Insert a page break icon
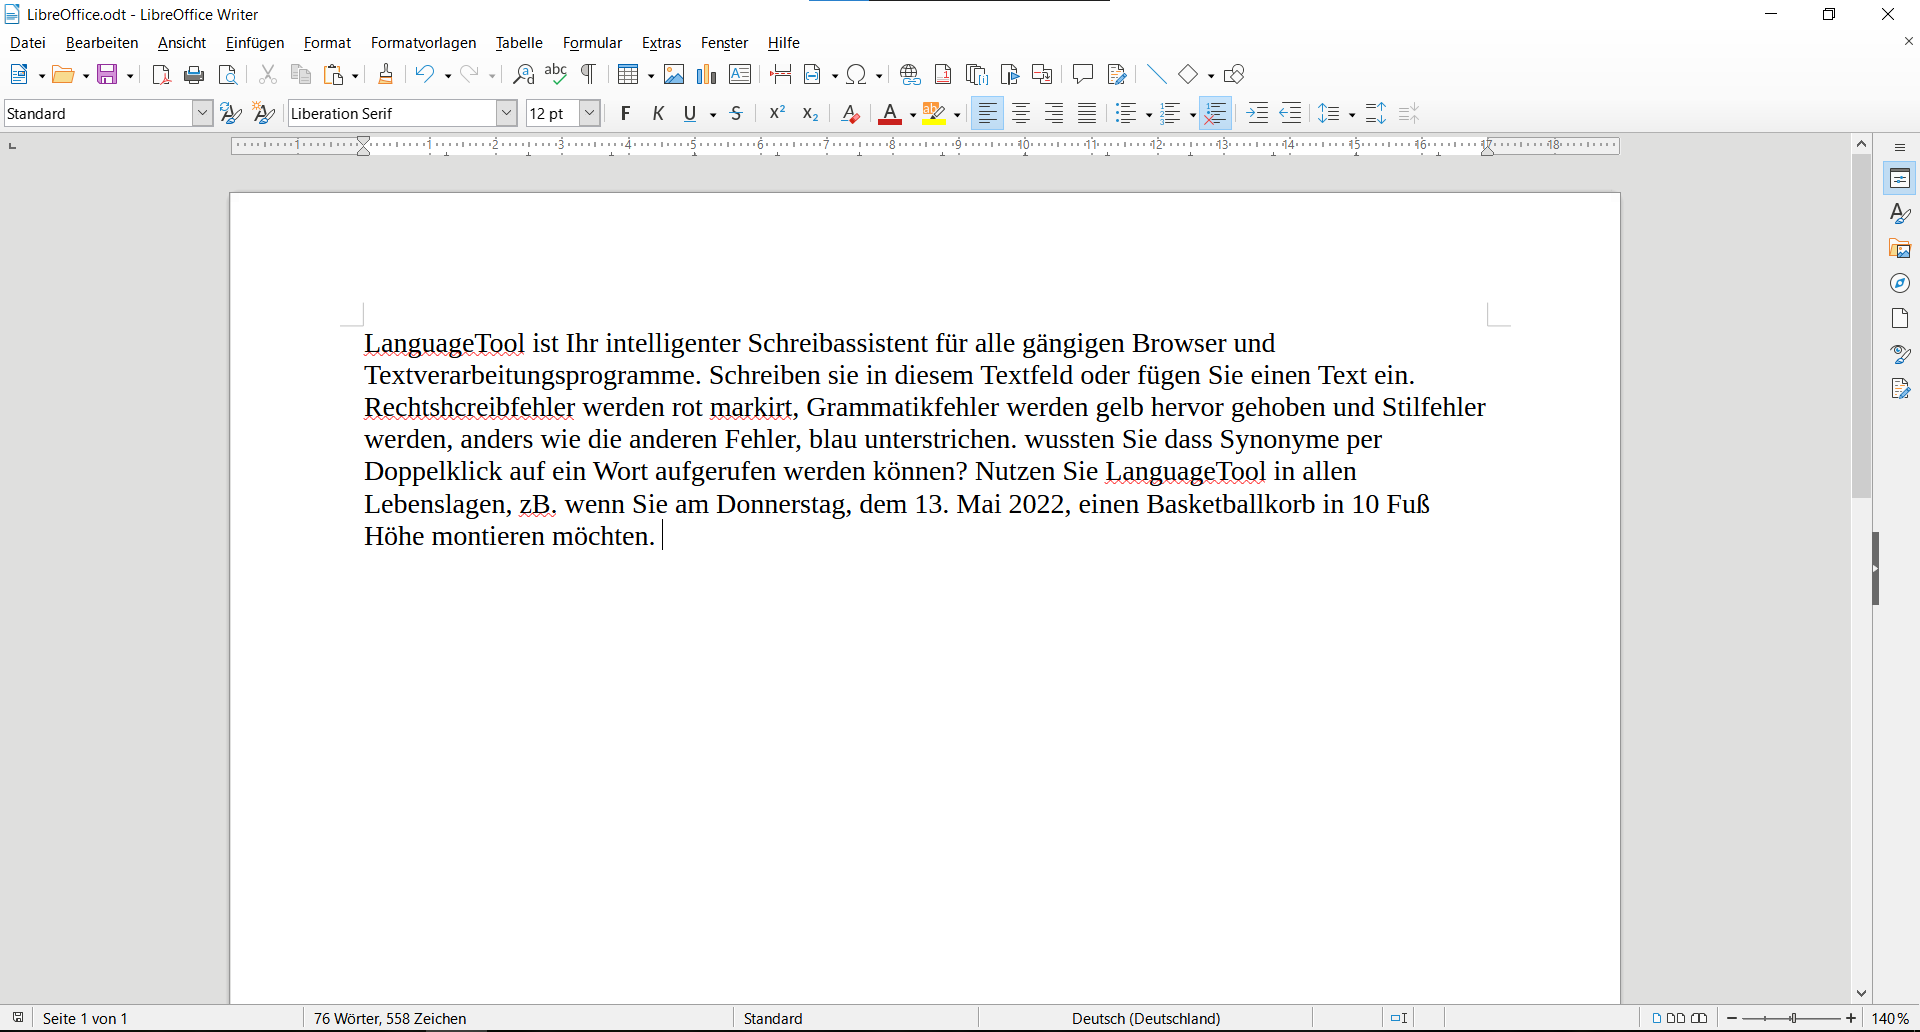This screenshot has width=1920, height=1032. coord(781,74)
